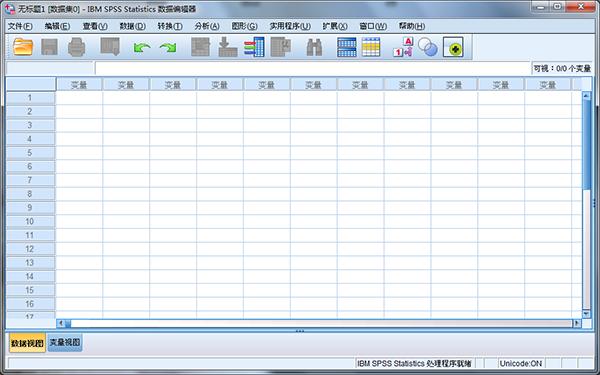Select row header 3
Viewport: 600px width, 375px height.
pyautogui.click(x=31, y=126)
